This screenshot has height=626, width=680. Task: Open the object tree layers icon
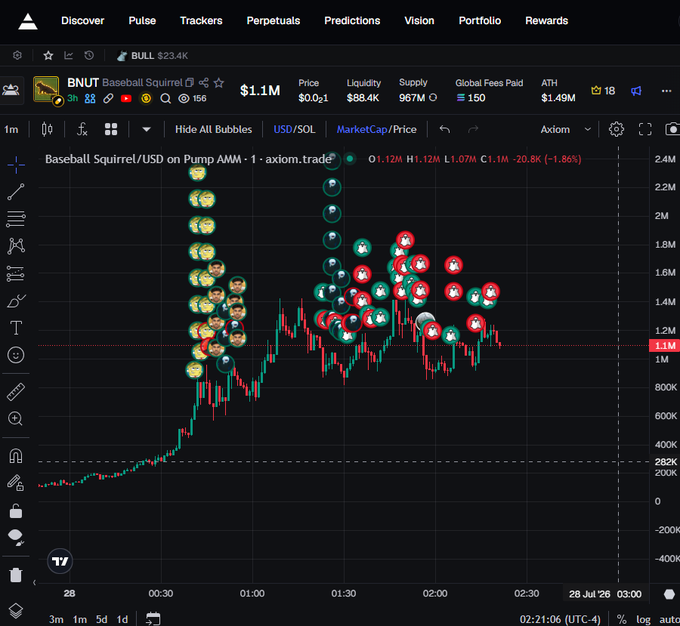click(16, 610)
